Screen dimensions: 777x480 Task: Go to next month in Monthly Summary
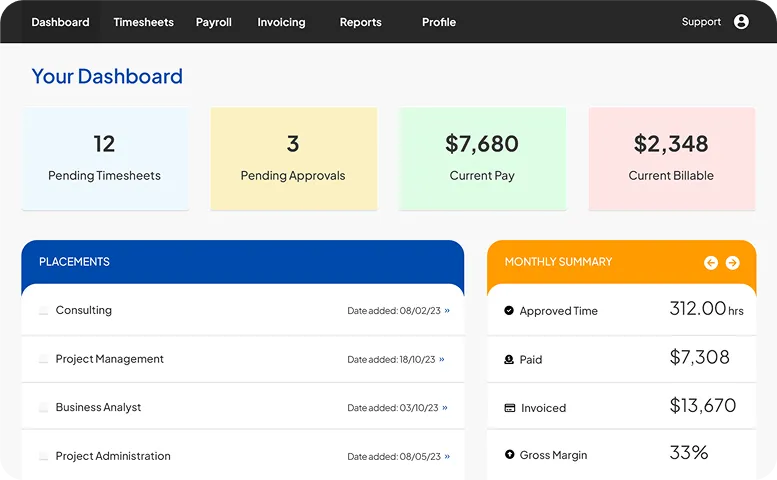point(732,263)
